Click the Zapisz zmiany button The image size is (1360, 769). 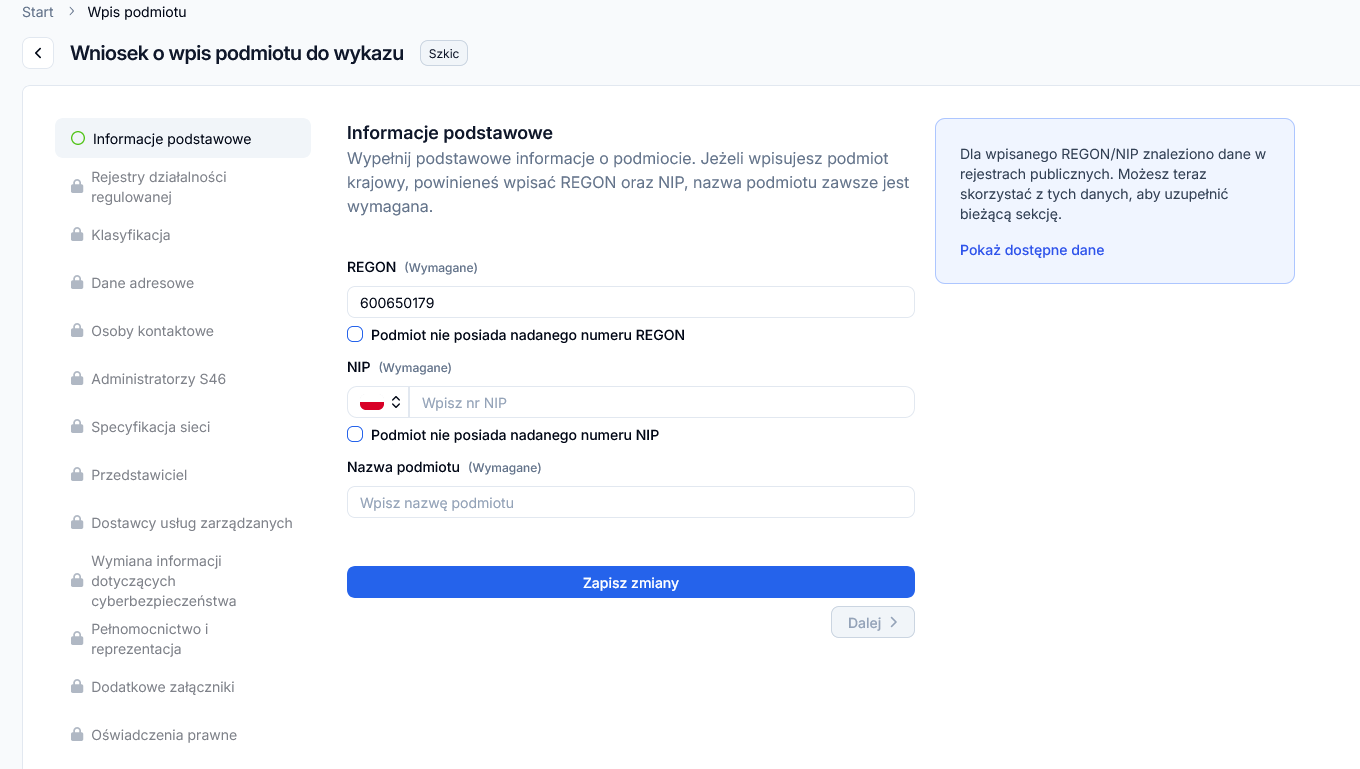pos(630,582)
